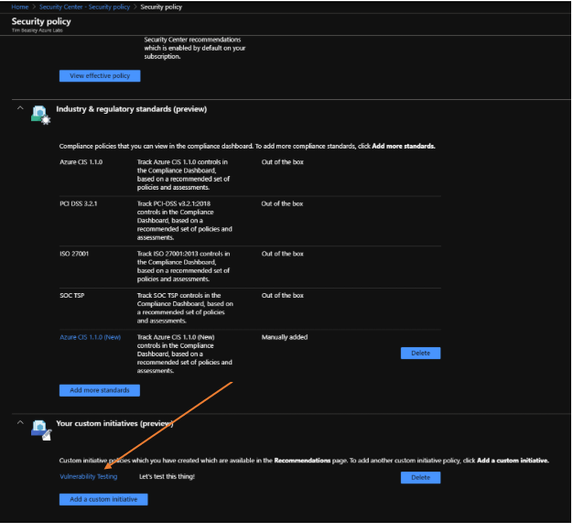
Task: Click the Track ISO 27001:2013 controls description
Action: click(x=183, y=266)
